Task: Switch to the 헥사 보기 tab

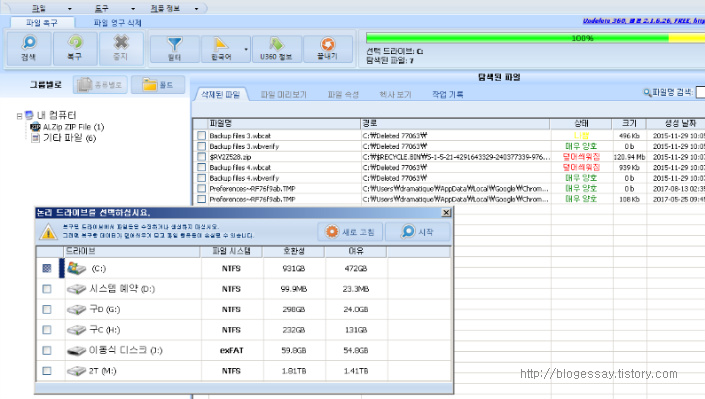Action: [395, 94]
